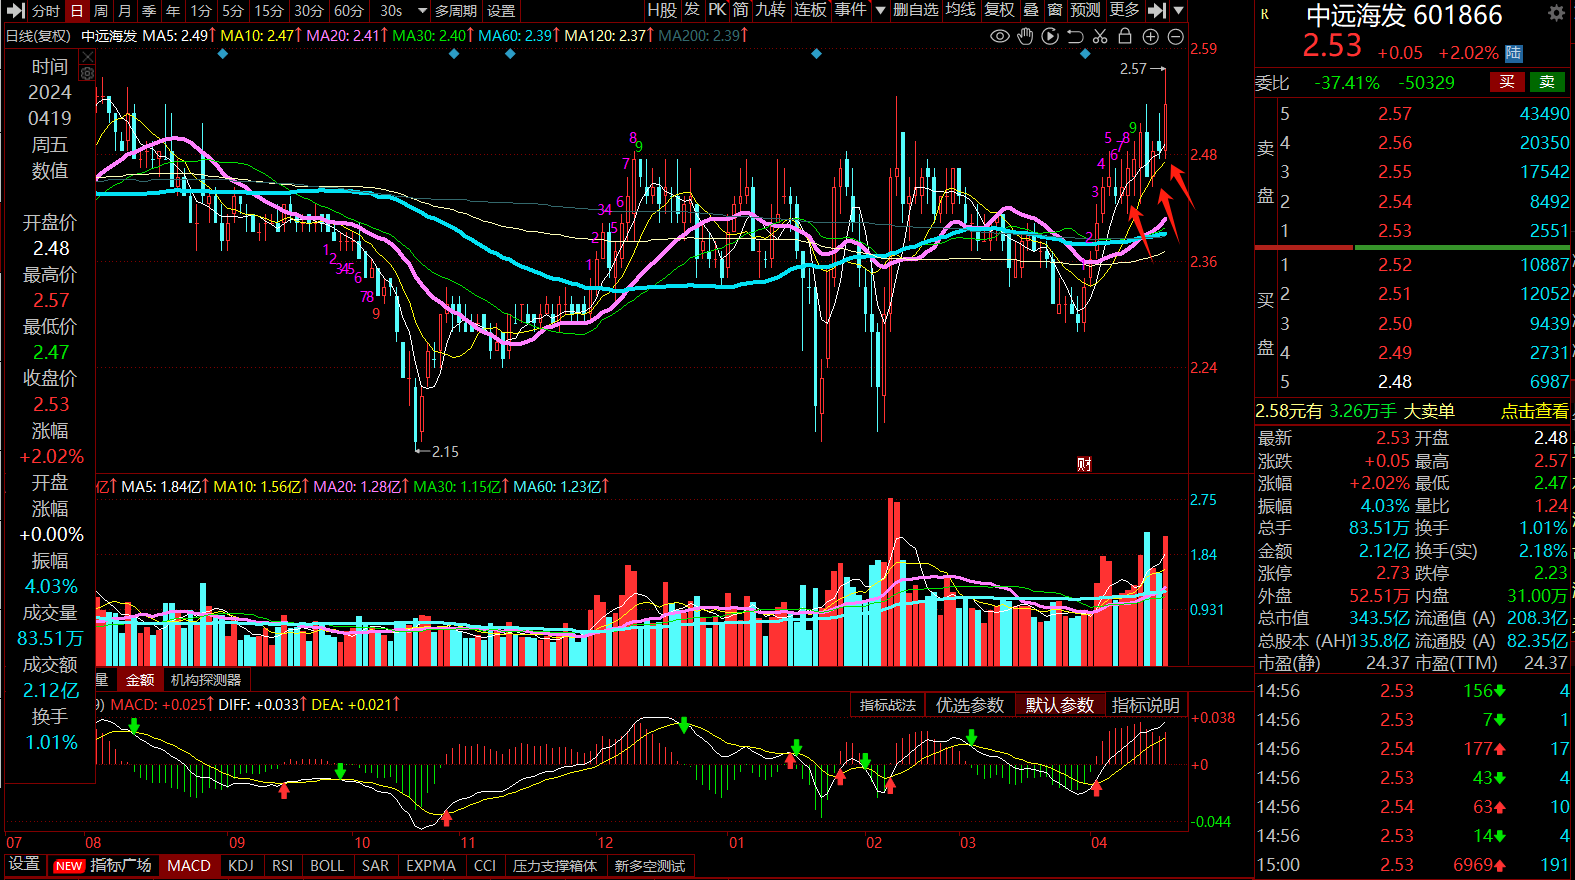
Task: Open the 指标战法 panel
Action: point(888,705)
